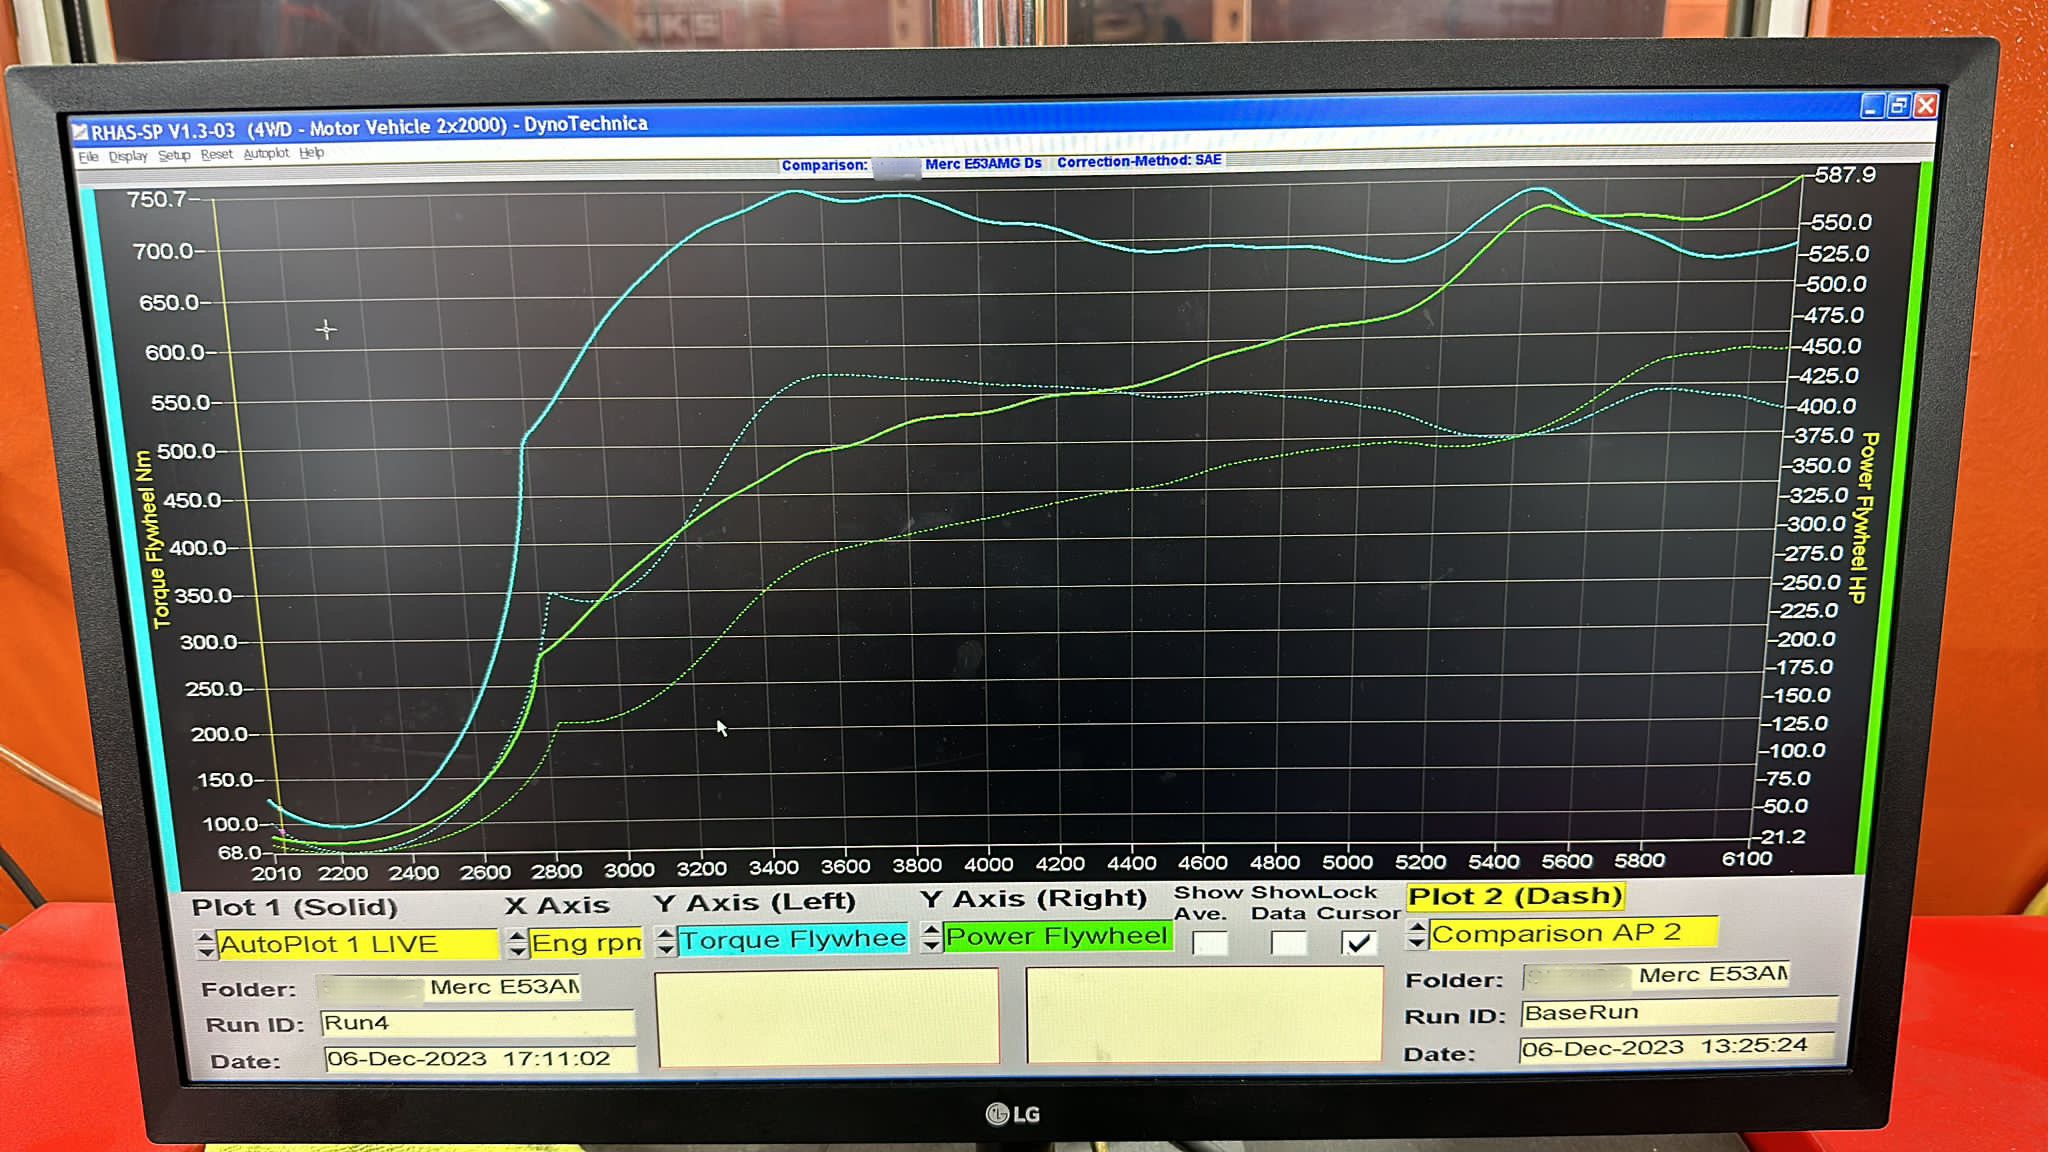The image size is (2048, 1152).
Task: Click the 587.9 power maximum label
Action: 1845,175
